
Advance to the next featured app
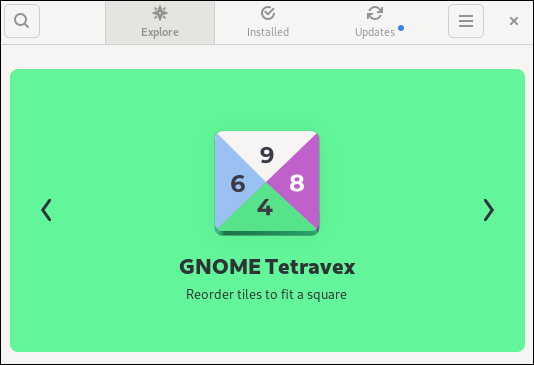pyautogui.click(x=489, y=210)
